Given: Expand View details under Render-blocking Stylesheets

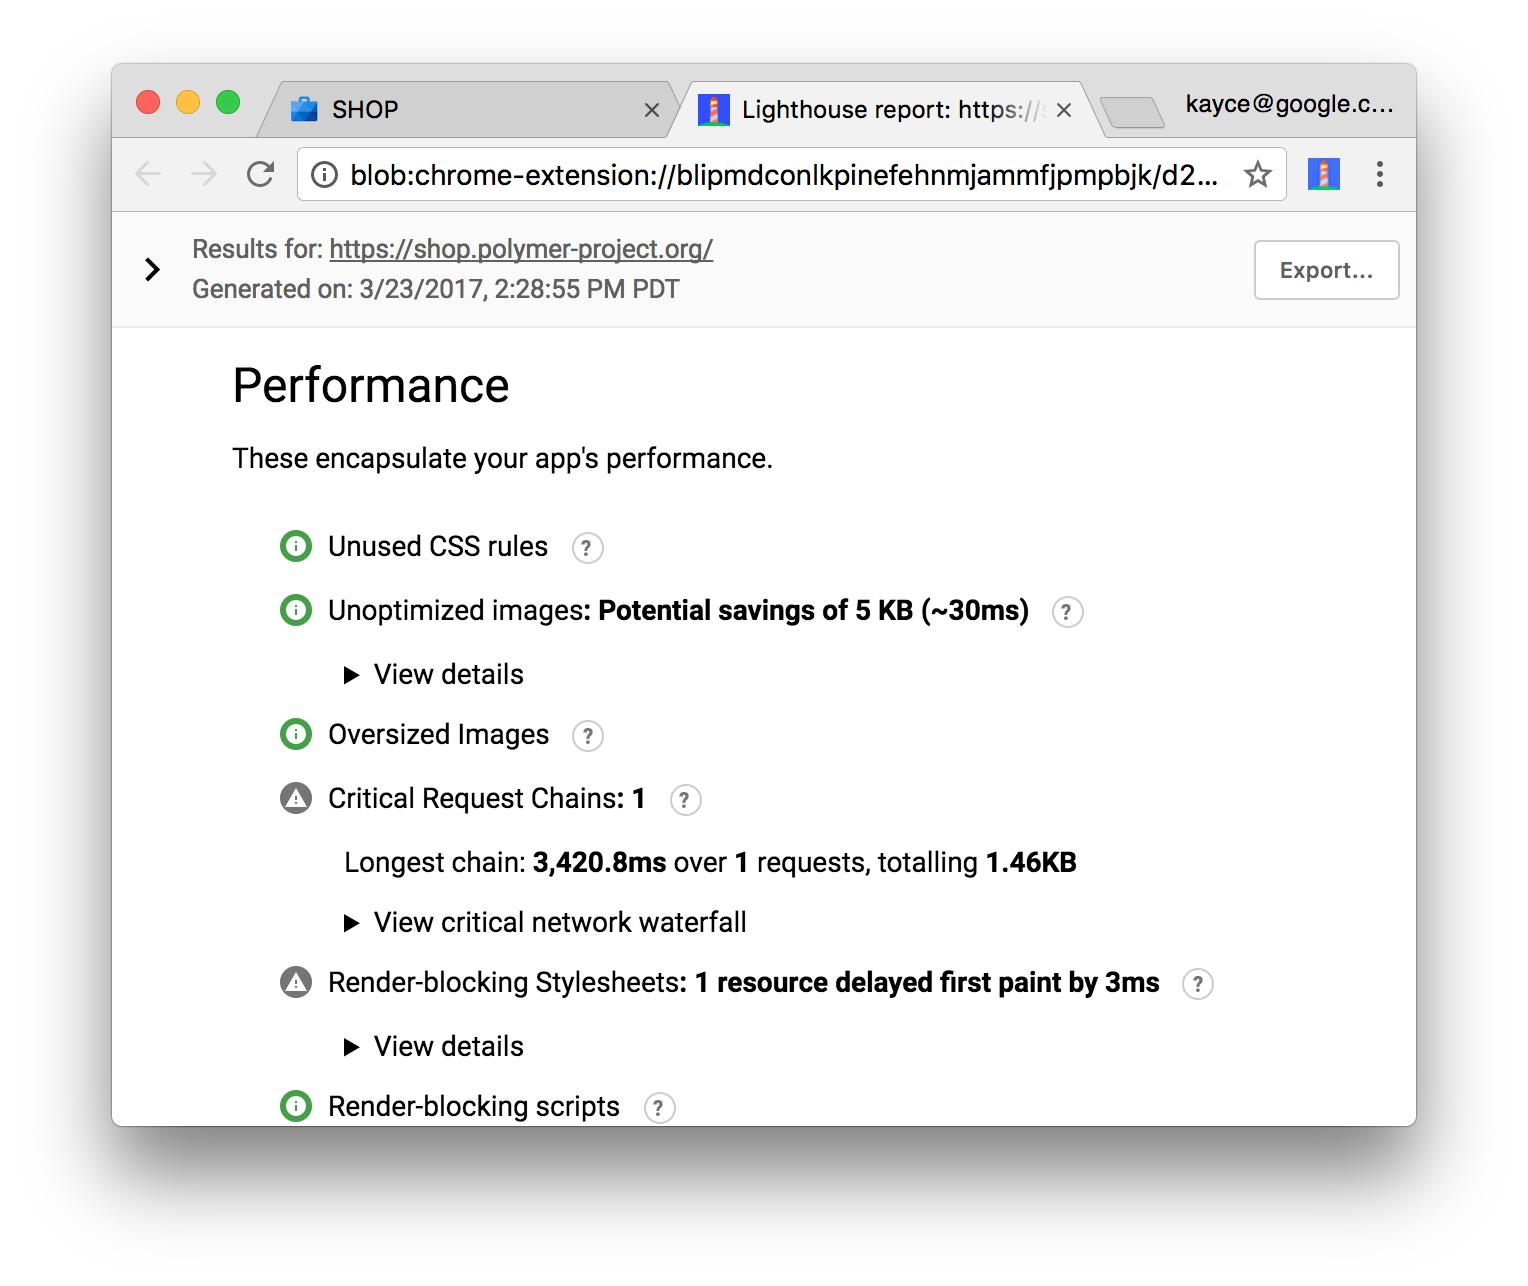Looking at the screenshot, I should coord(434,1047).
